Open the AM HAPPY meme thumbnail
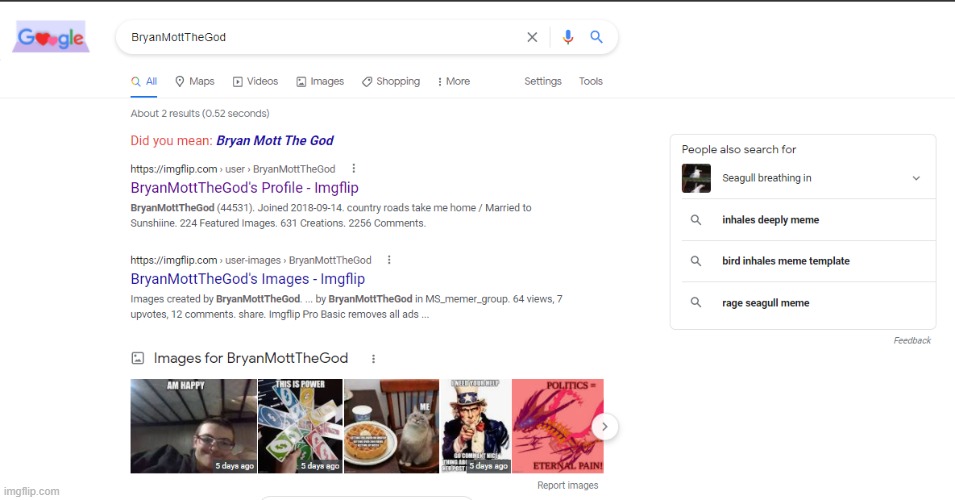 click(x=193, y=426)
